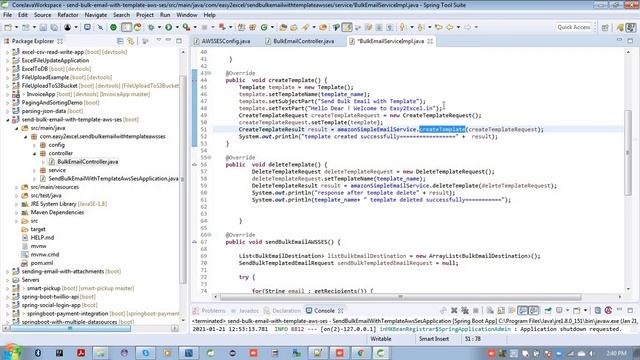The height and width of the screenshot is (360, 640).
Task: Click the Spring perspective icon
Action: 620,27
